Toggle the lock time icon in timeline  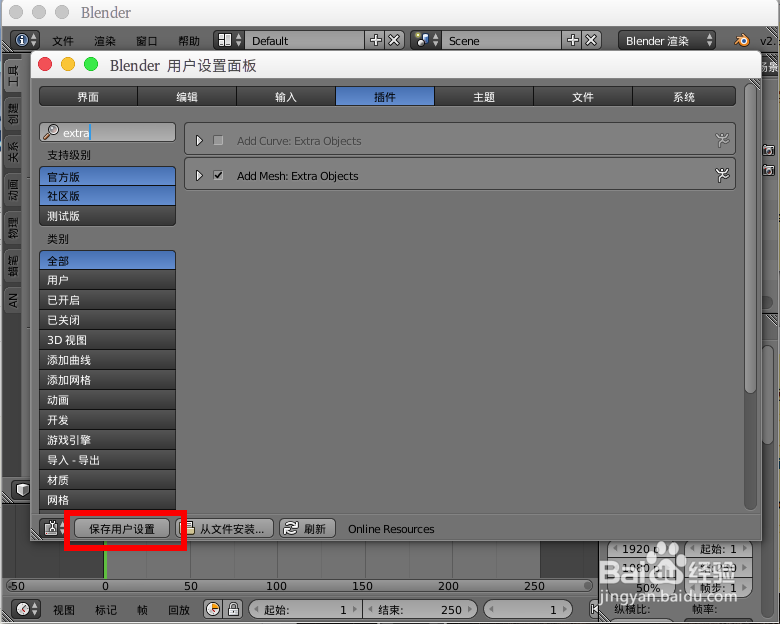pyautogui.click(x=233, y=609)
